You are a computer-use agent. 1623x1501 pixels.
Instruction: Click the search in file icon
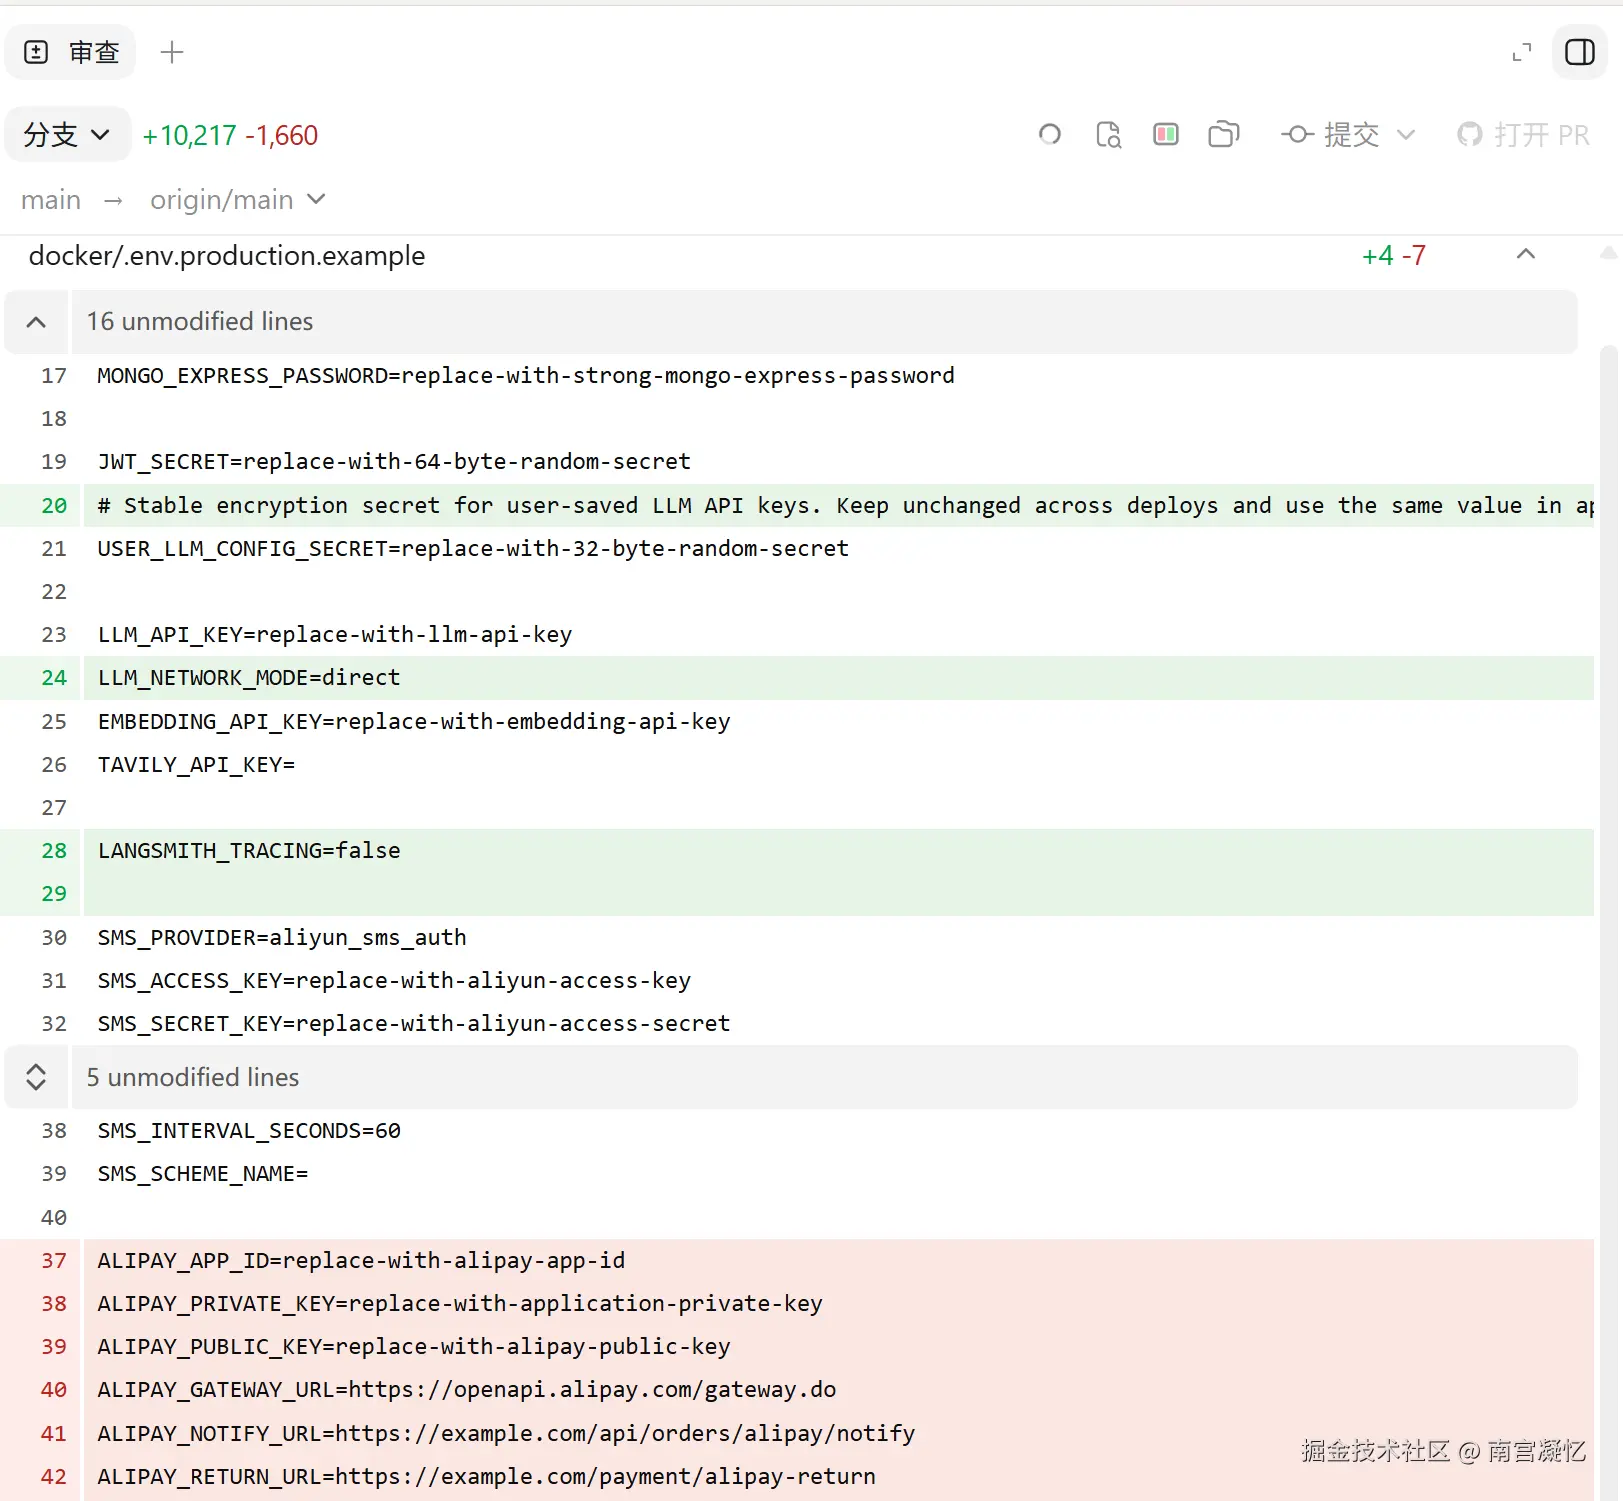click(1108, 134)
